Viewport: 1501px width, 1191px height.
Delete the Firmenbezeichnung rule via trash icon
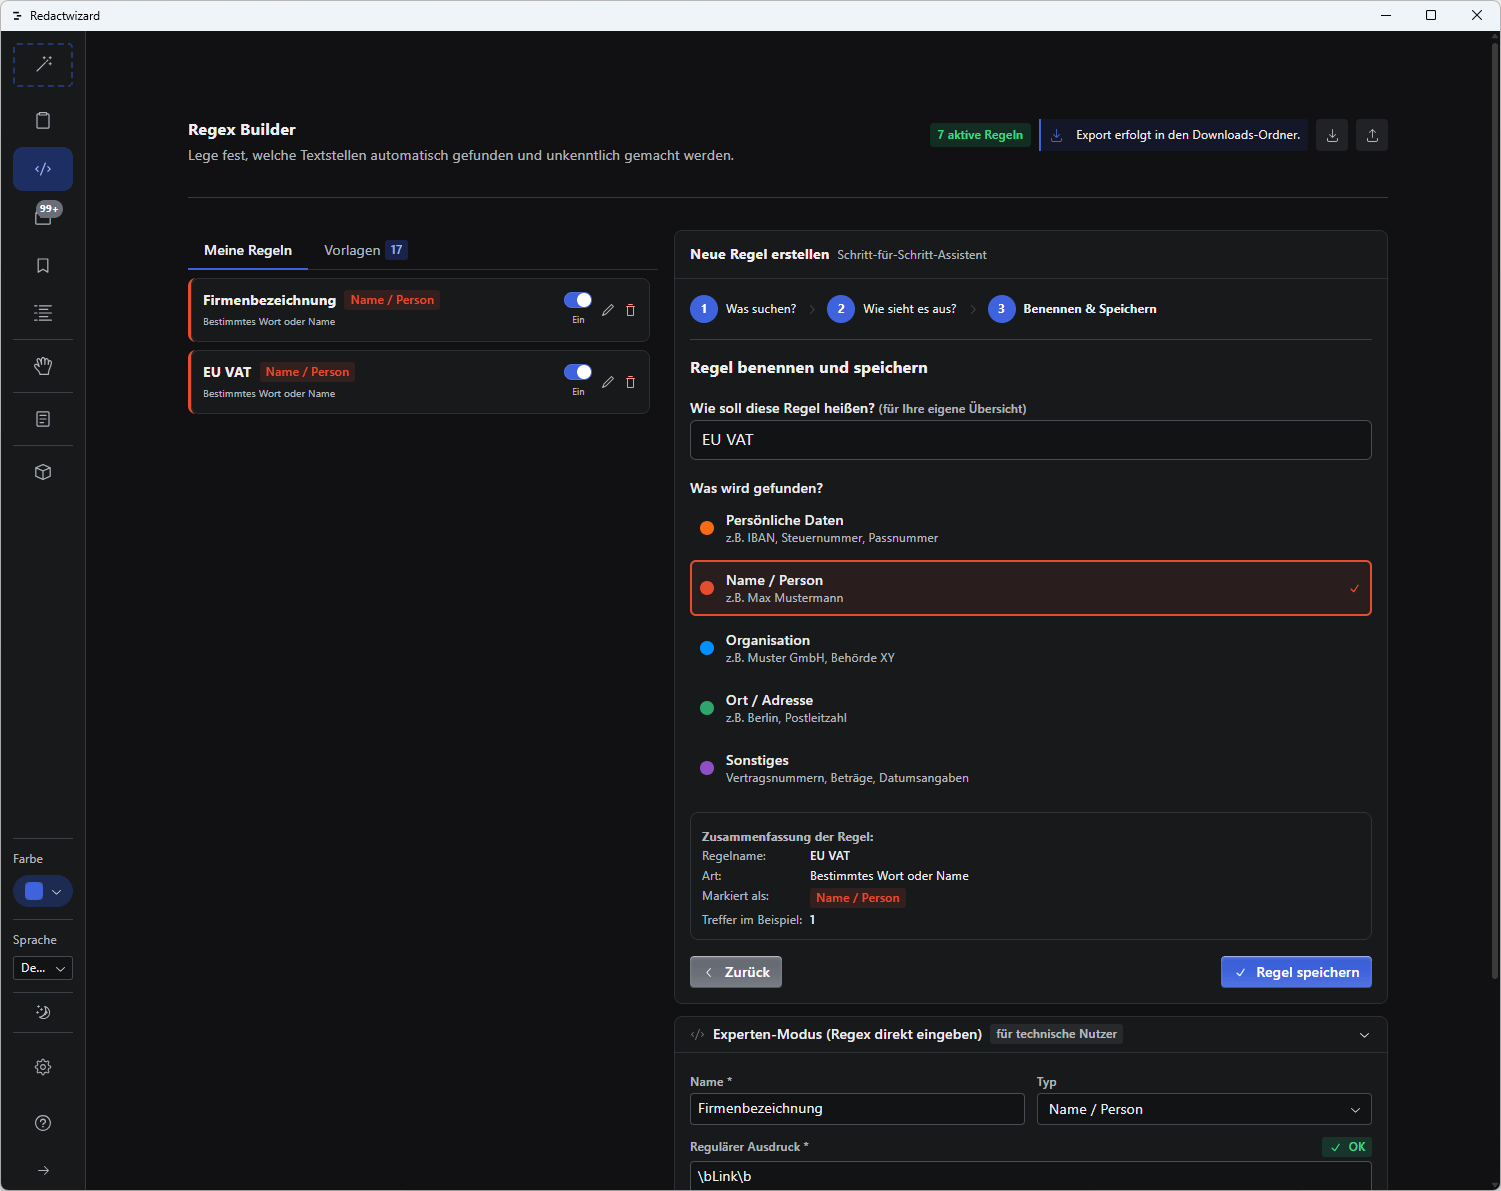coord(630,310)
